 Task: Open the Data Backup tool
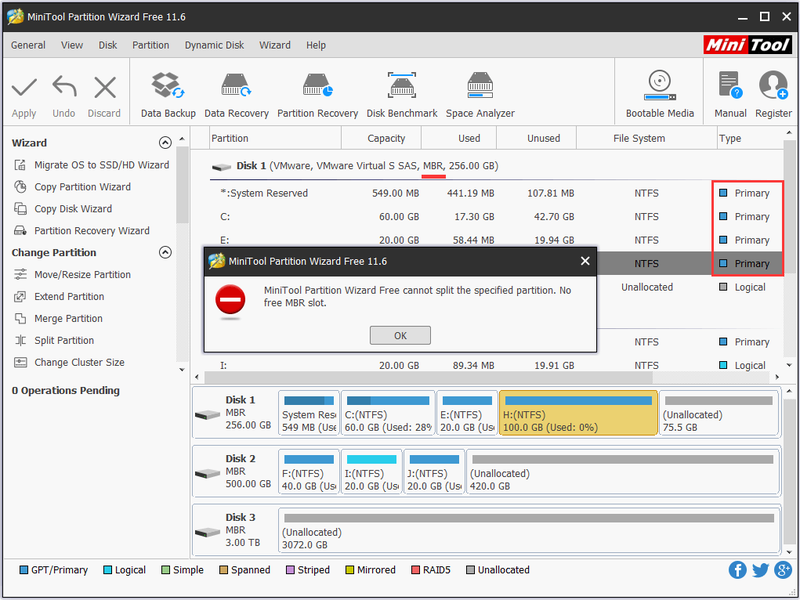[168, 95]
